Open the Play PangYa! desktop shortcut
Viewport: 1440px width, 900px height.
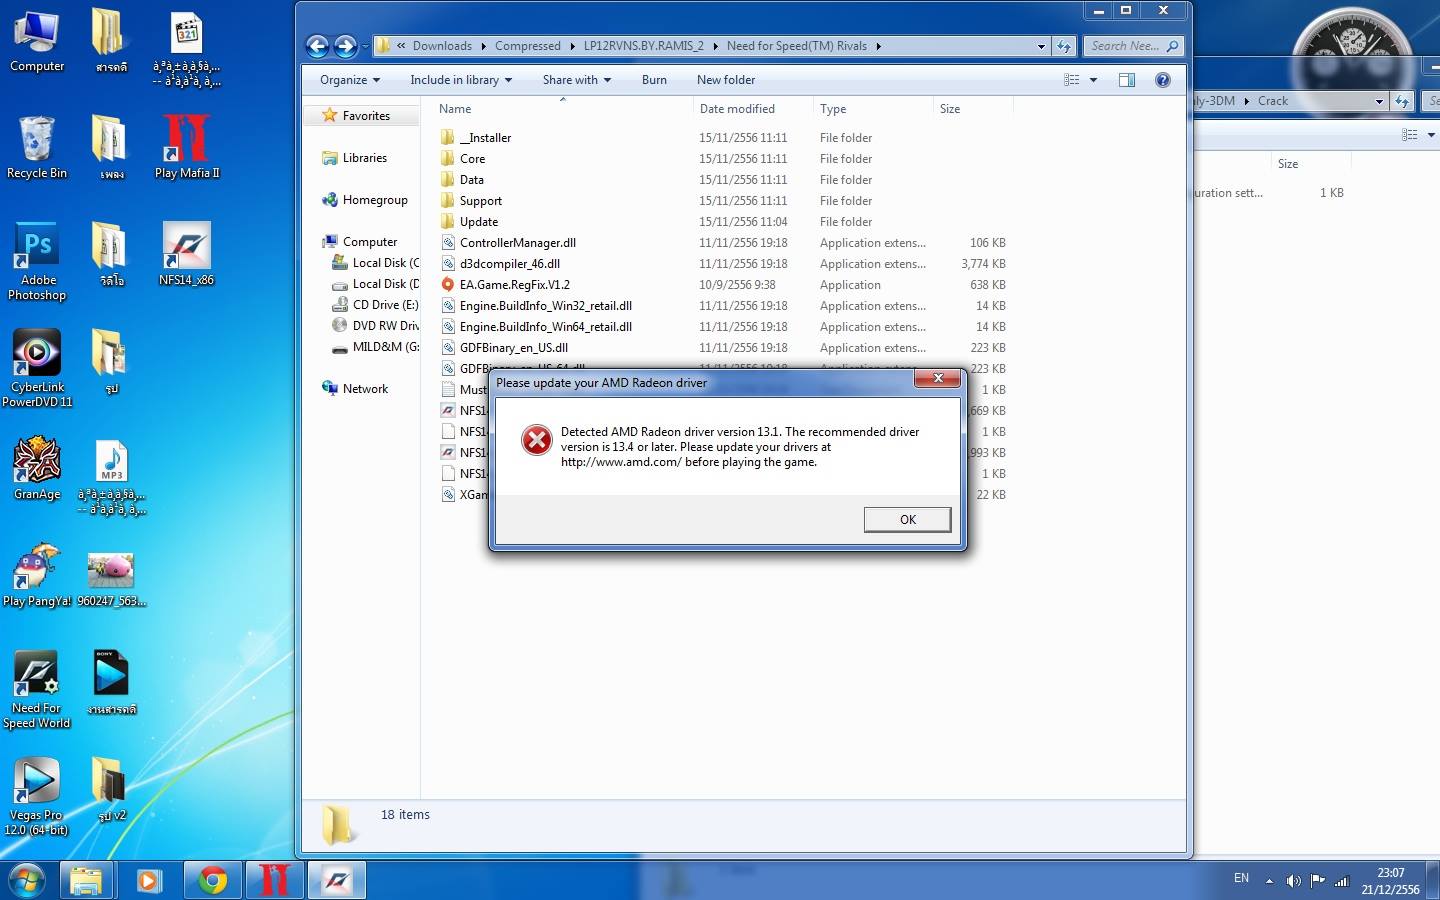coord(37,576)
